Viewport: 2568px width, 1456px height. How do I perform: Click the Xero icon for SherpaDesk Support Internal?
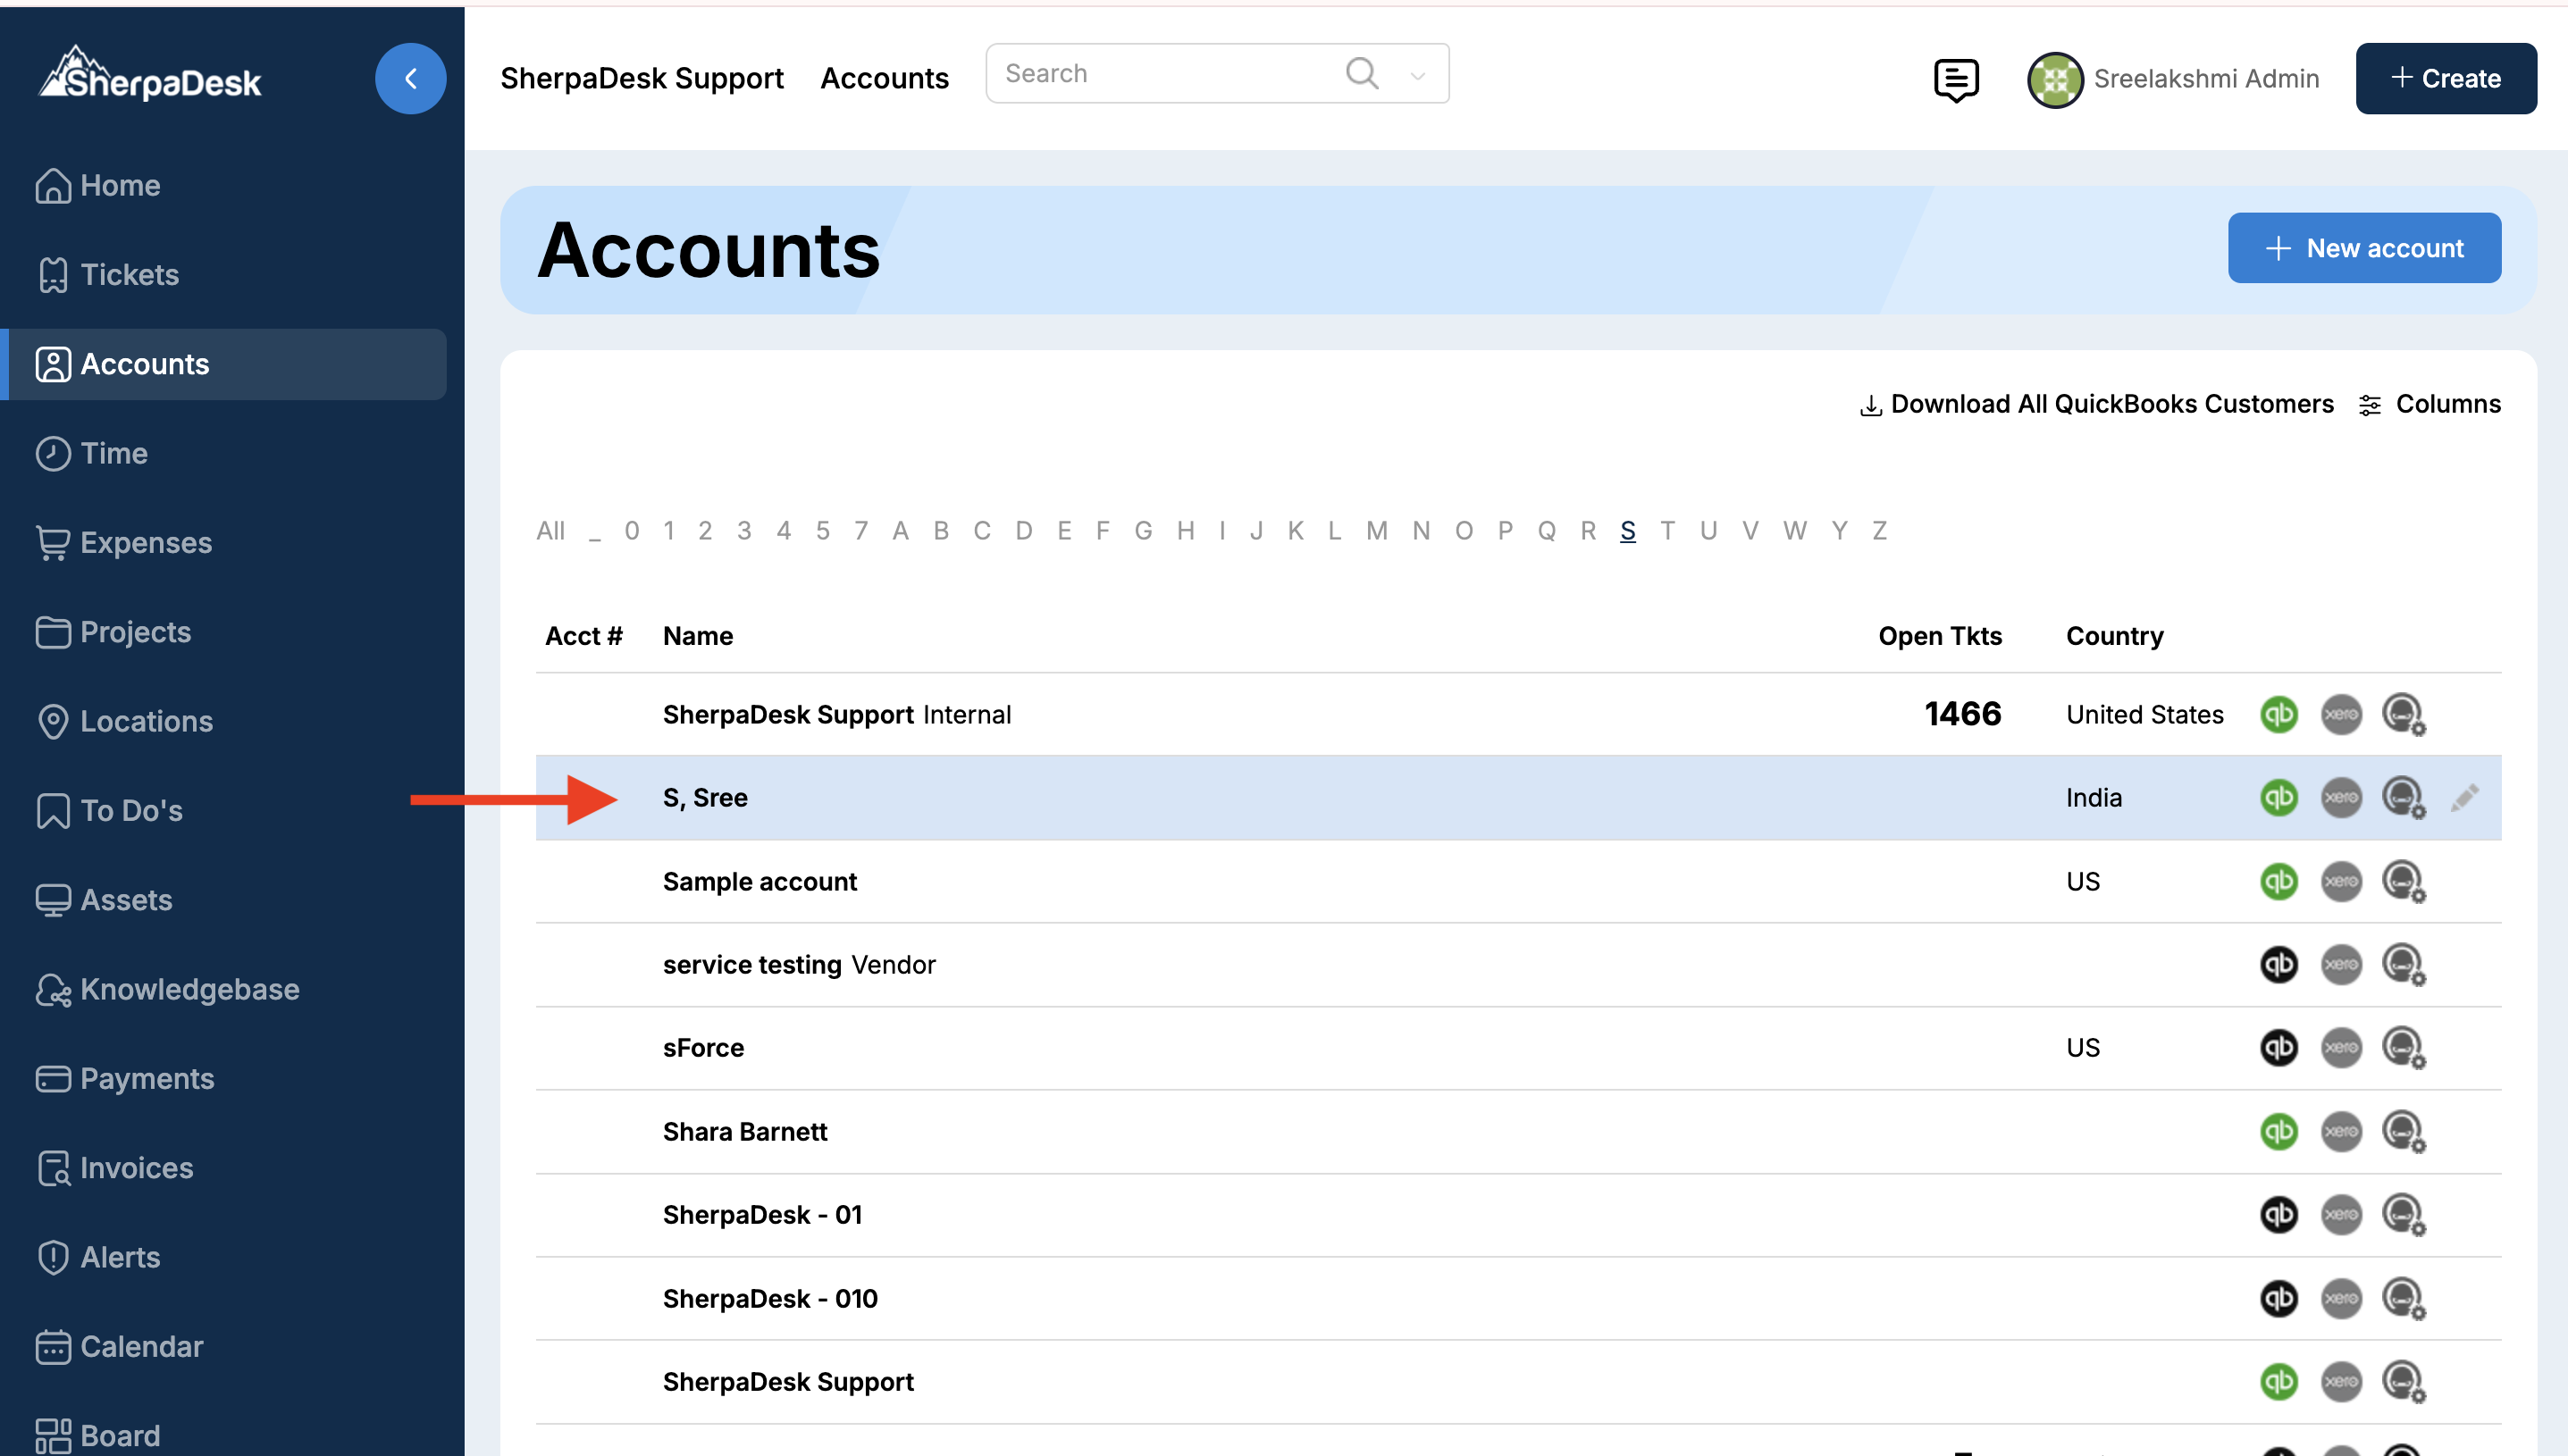(x=2340, y=714)
